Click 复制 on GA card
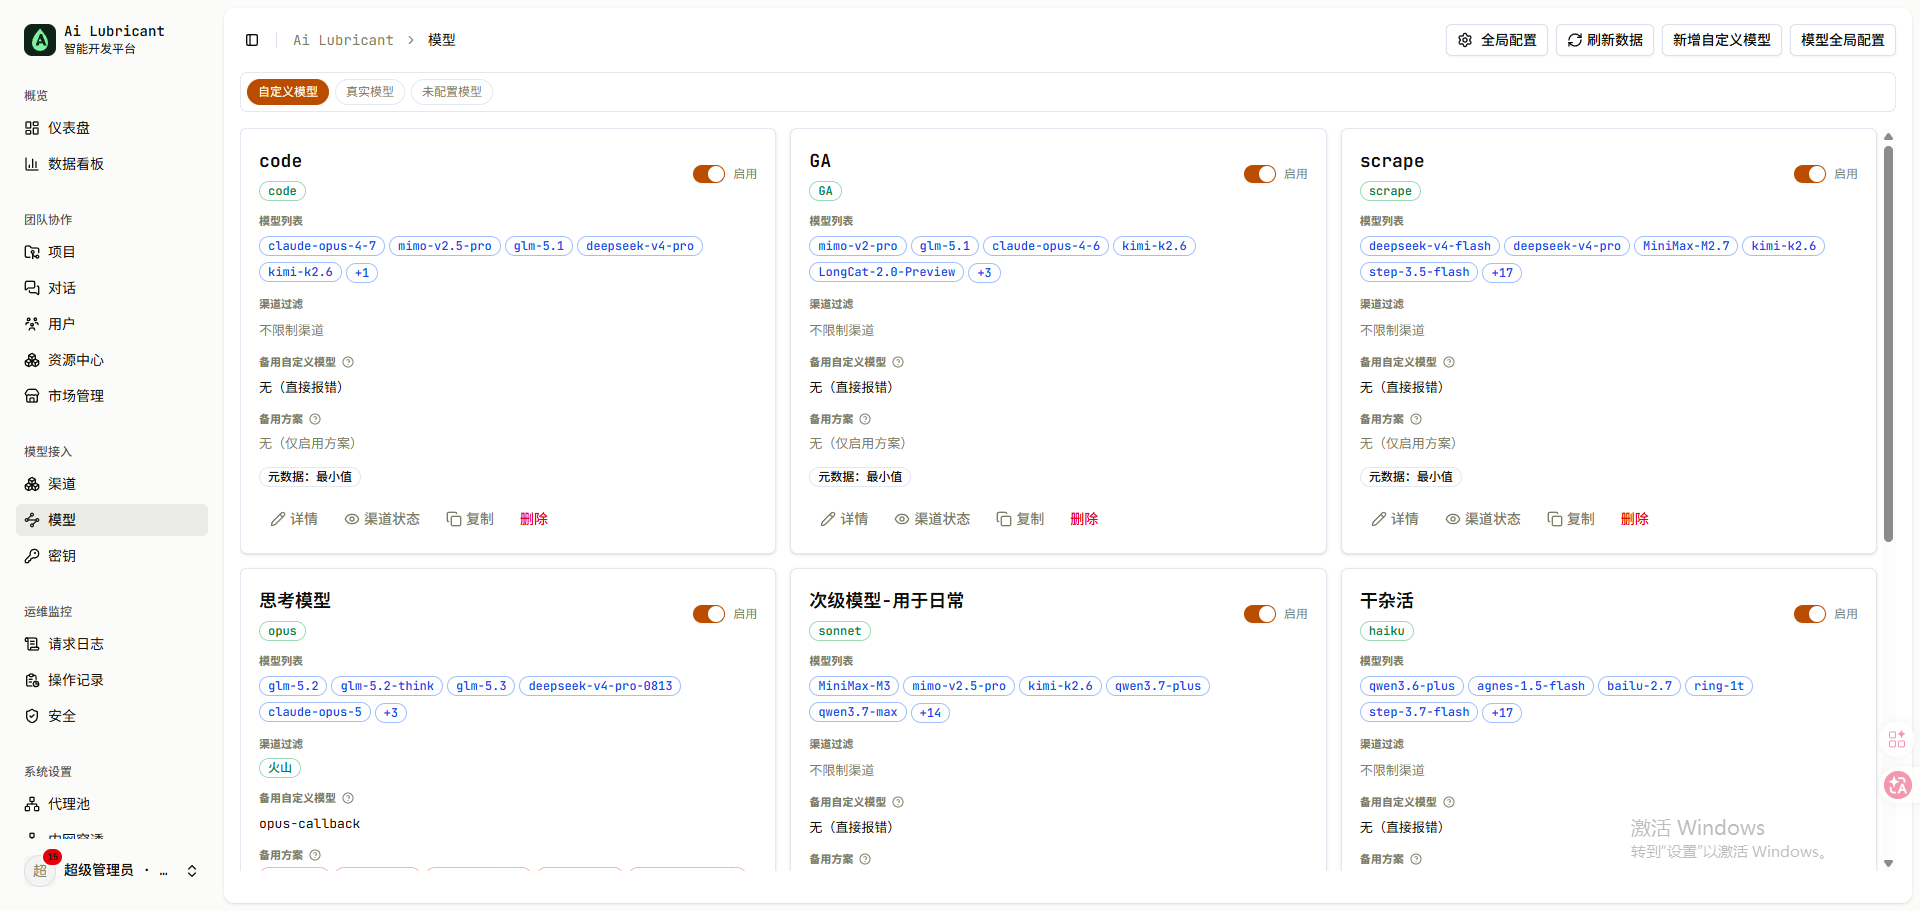Screen dimensions: 1920x911 tap(1020, 519)
